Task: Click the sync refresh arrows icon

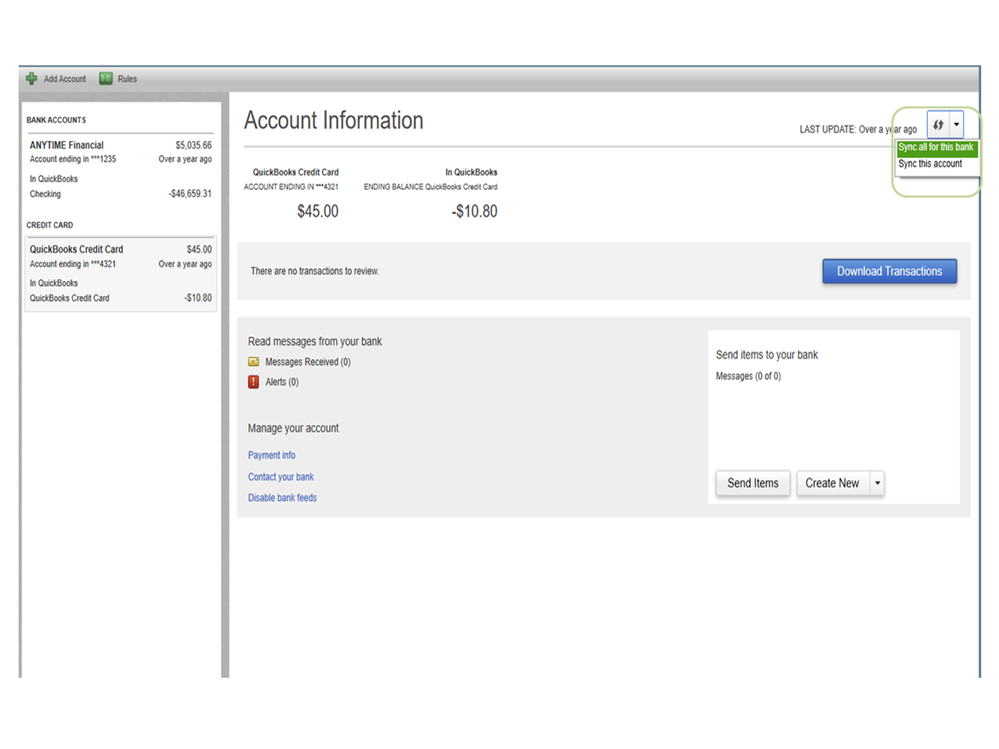Action: coord(937,125)
